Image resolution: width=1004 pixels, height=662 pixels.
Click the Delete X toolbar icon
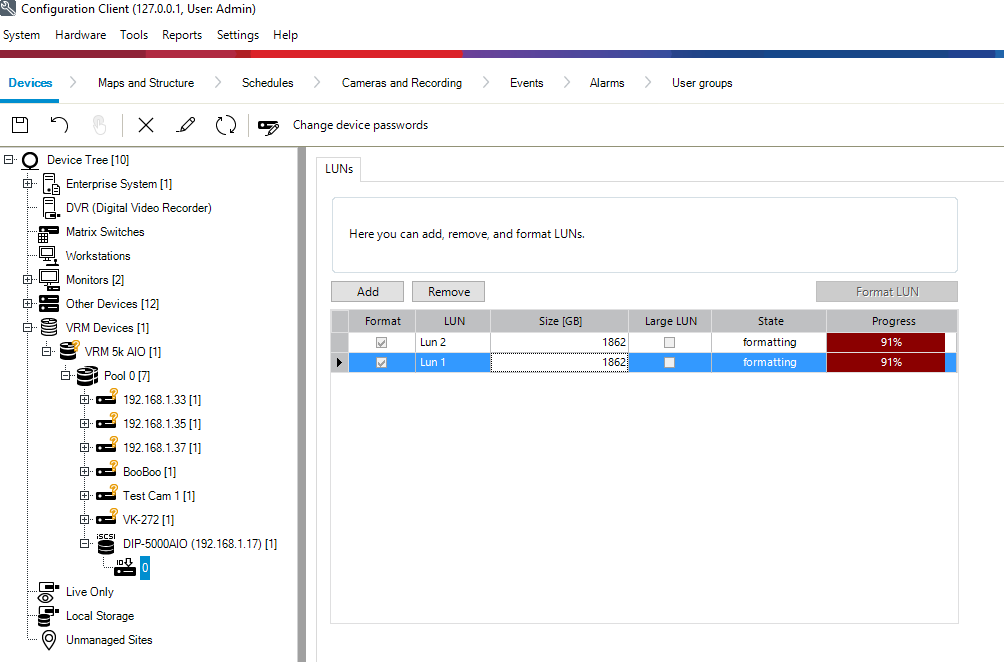(x=146, y=125)
